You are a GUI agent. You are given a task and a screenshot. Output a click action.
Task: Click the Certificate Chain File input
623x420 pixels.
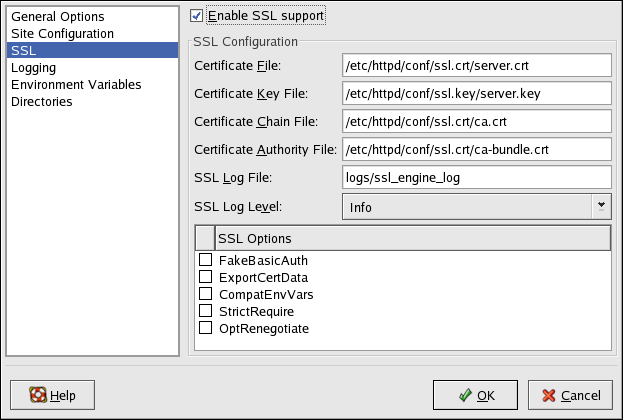475,122
